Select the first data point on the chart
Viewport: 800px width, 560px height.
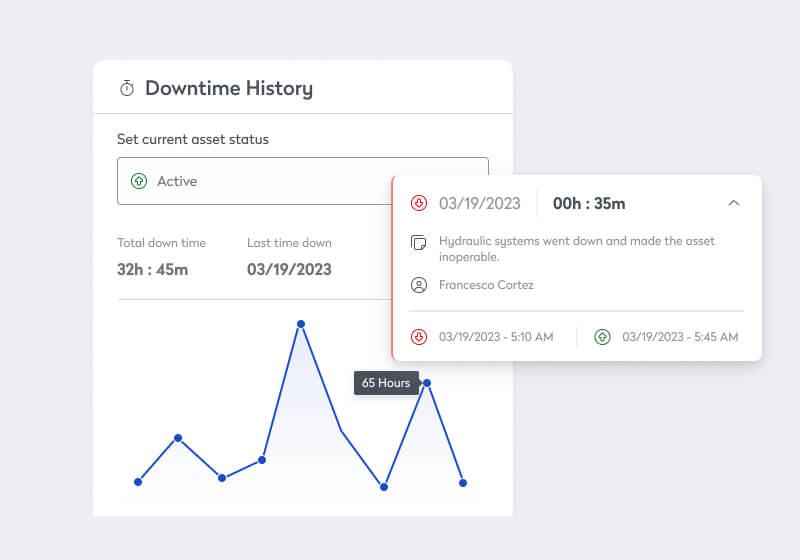(138, 482)
